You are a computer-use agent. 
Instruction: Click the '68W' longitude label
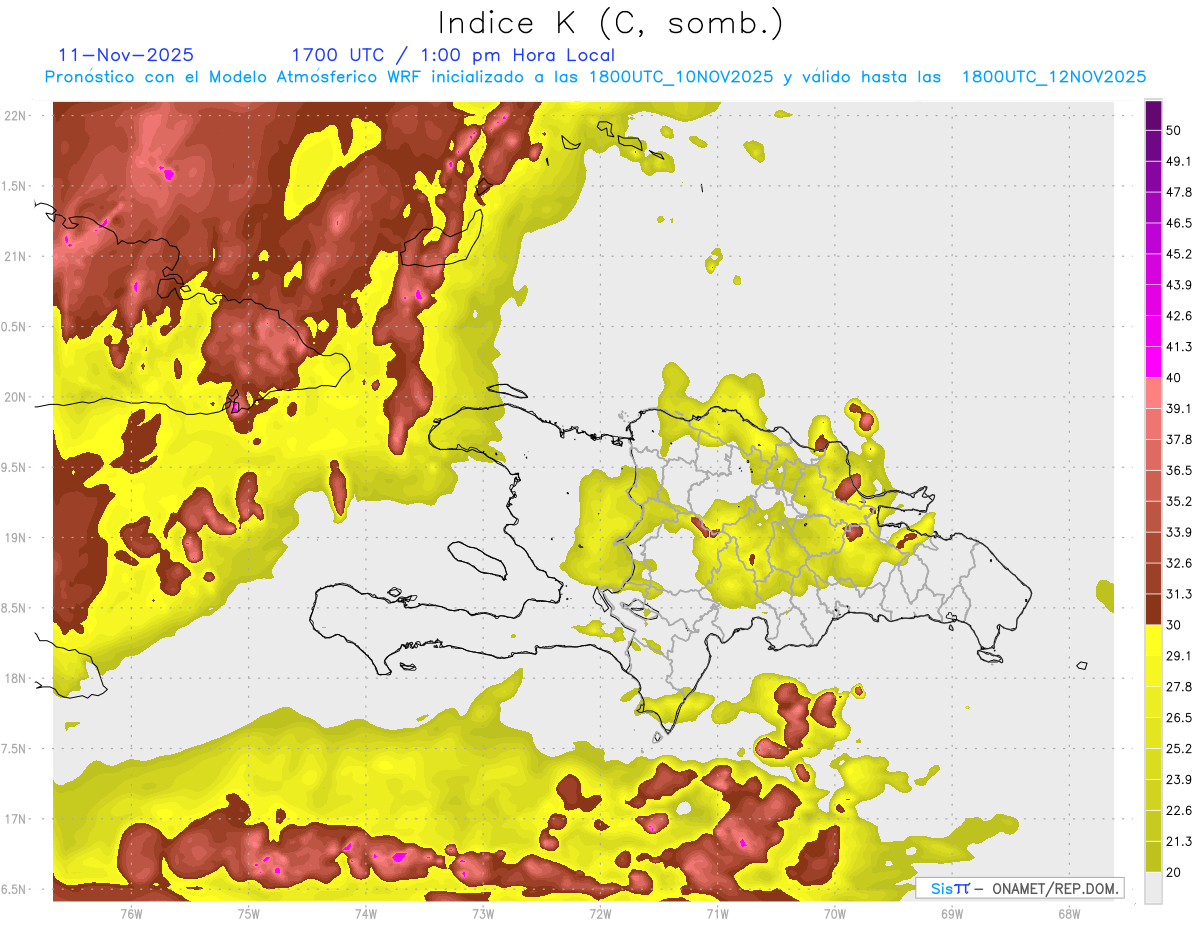(1069, 913)
